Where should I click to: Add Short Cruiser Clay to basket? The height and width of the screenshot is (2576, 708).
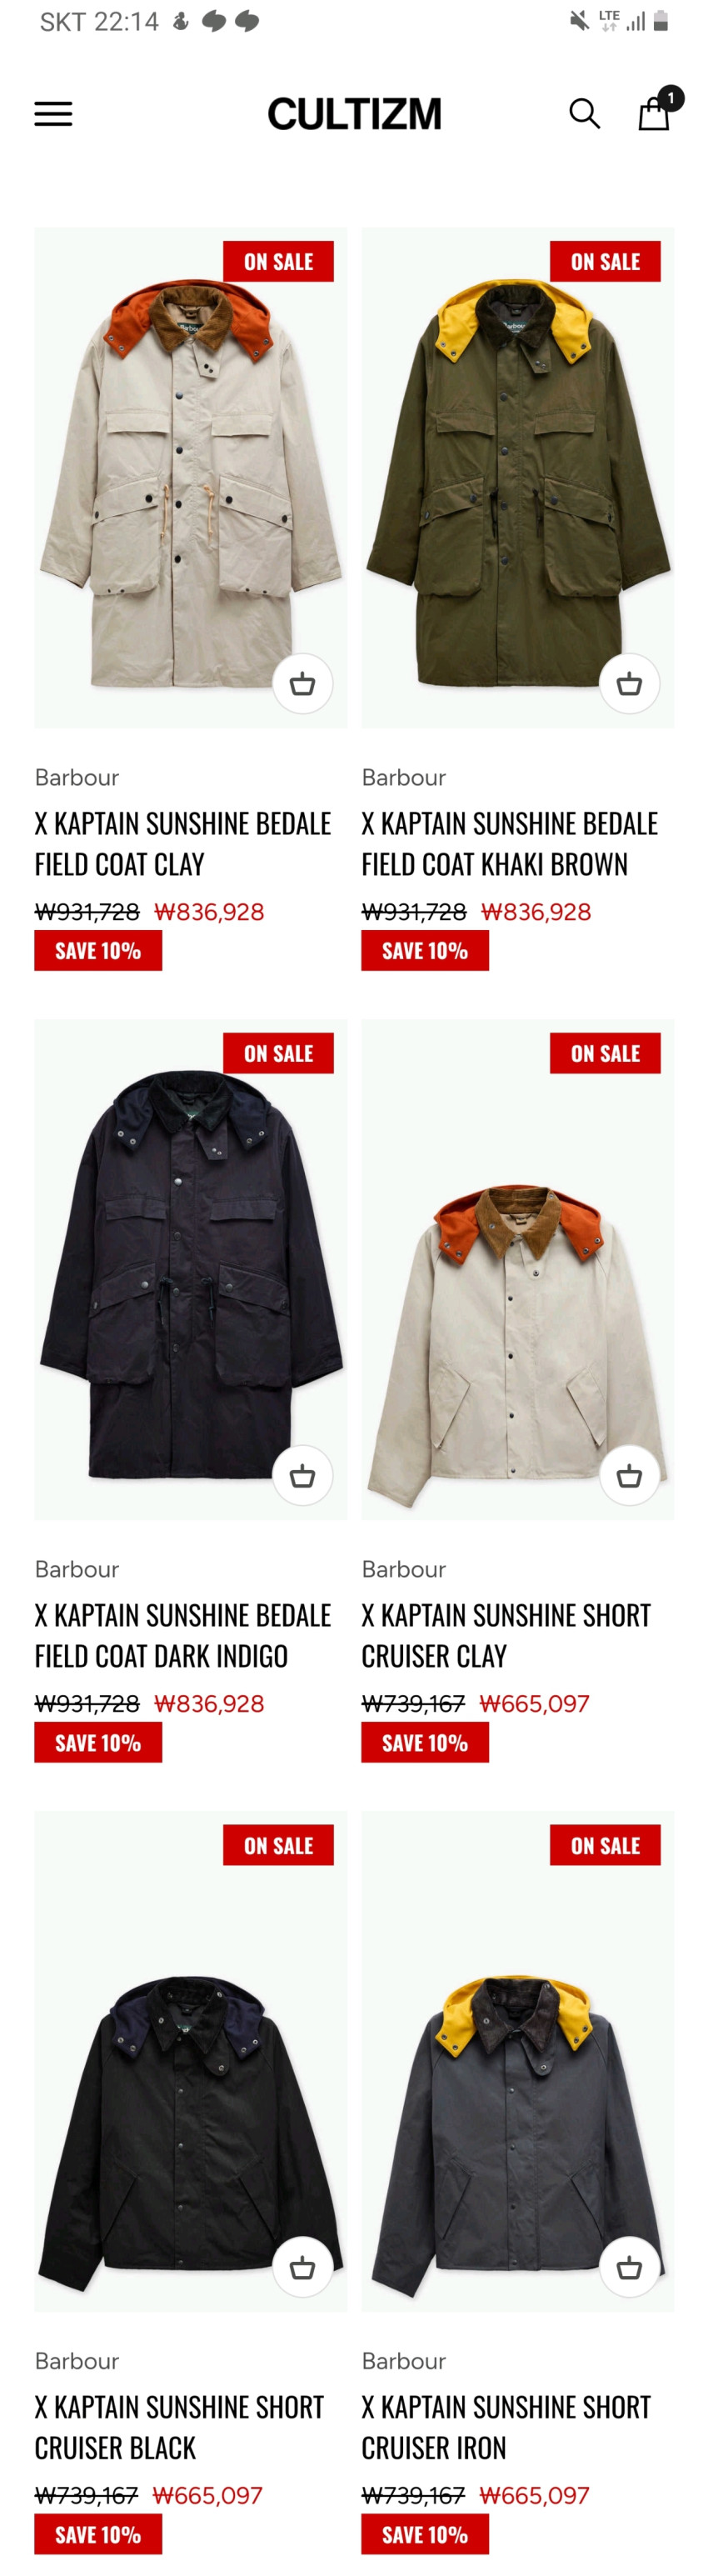629,1475
